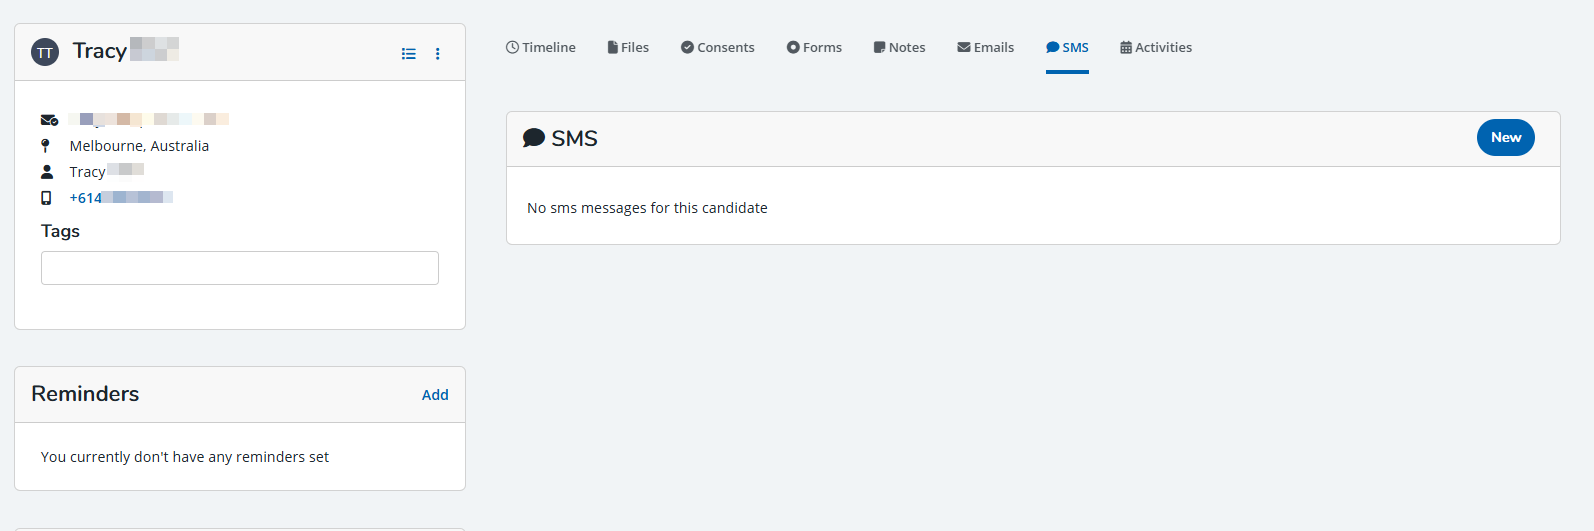Image resolution: width=1594 pixels, height=531 pixels.
Task: View the Activities tab
Action: (x=1156, y=48)
